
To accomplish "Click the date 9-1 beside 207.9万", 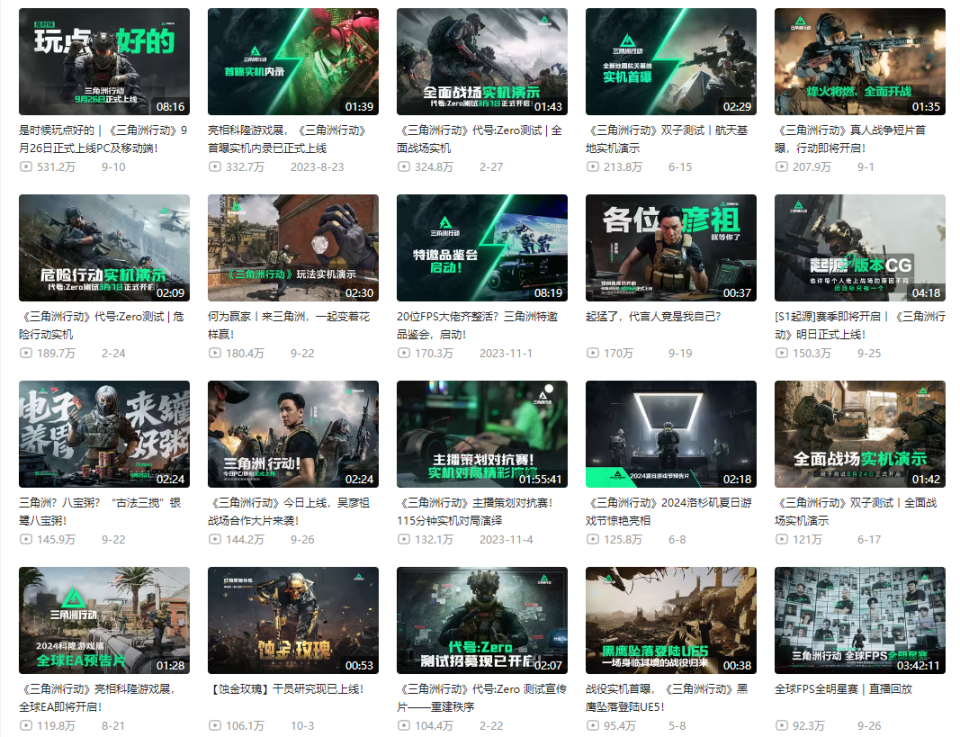I will 866,166.
